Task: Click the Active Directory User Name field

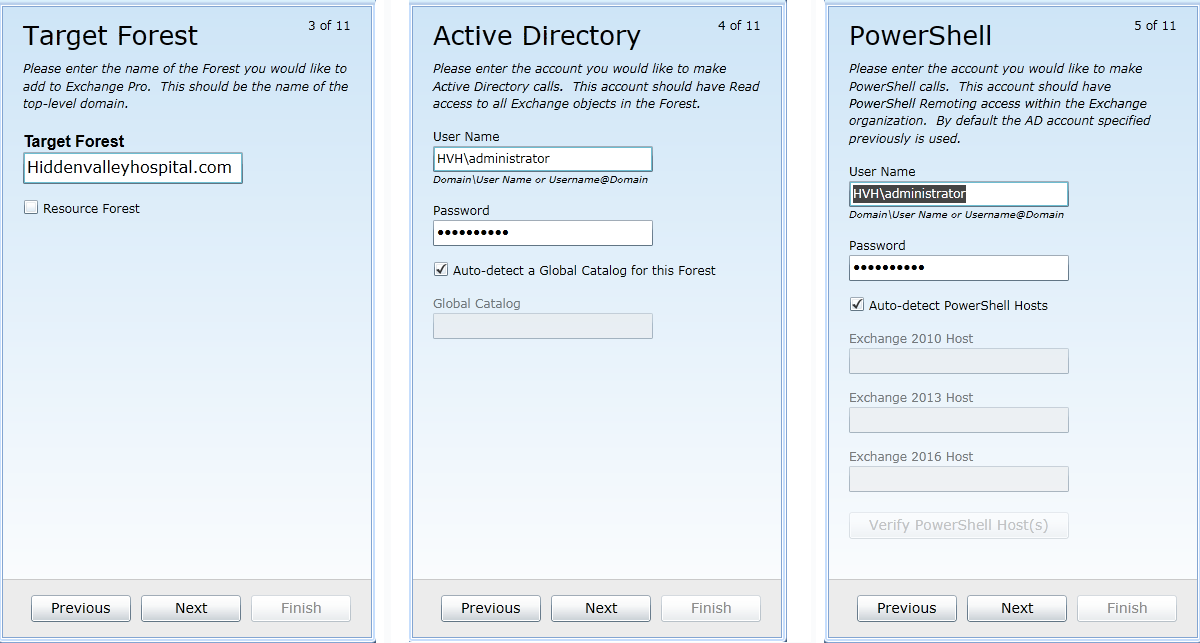Action: click(543, 159)
